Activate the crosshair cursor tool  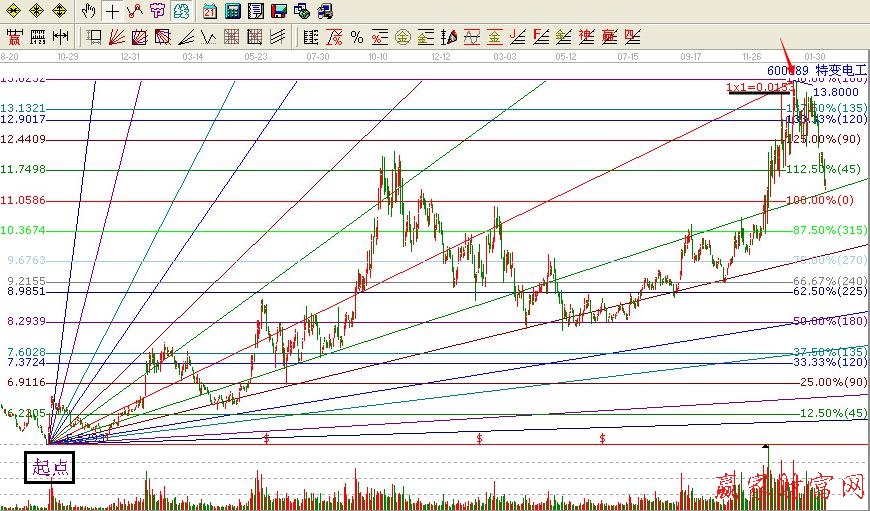pyautogui.click(x=112, y=12)
